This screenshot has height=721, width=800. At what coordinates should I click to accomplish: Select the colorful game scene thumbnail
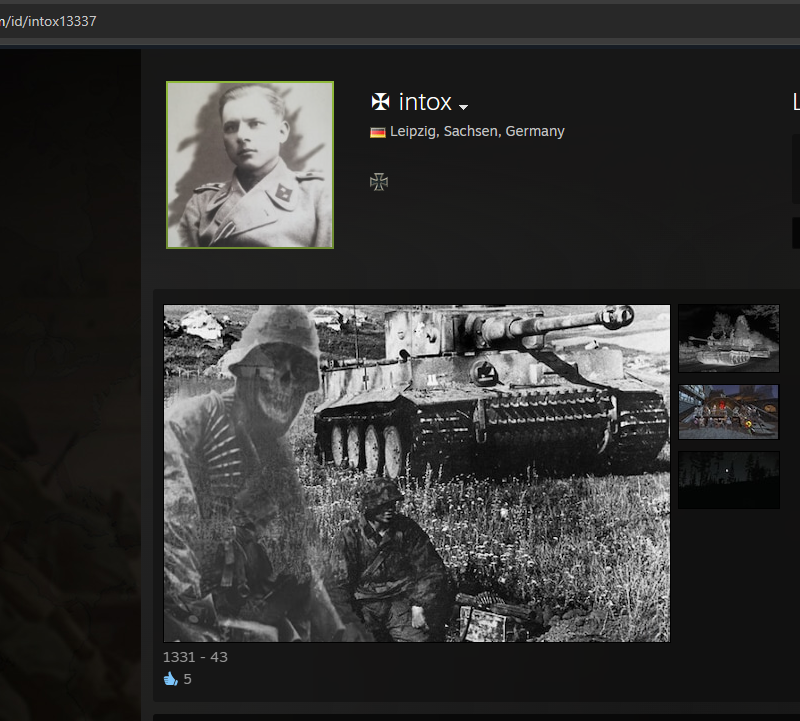tap(728, 411)
